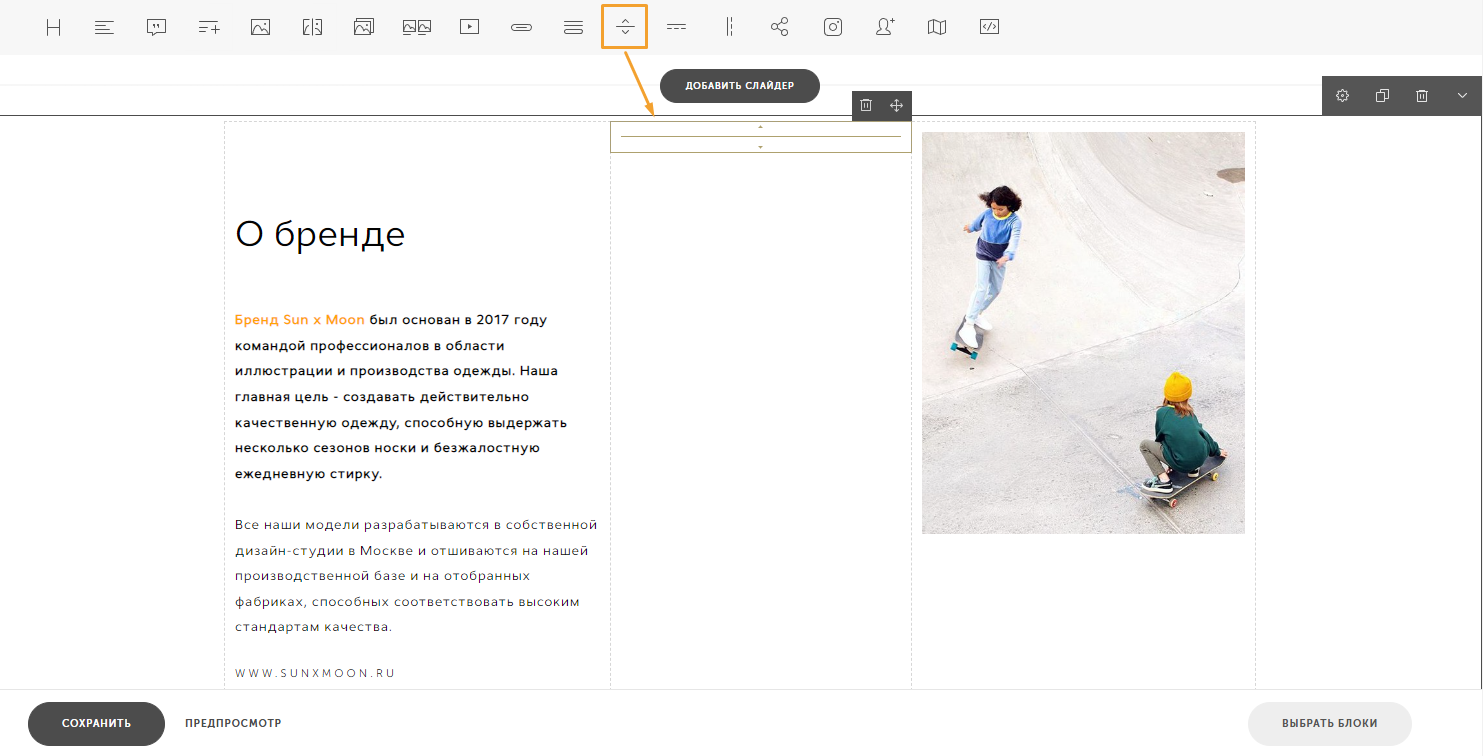Insert an Instagram feed element
This screenshot has width=1483, height=756.
click(x=833, y=28)
